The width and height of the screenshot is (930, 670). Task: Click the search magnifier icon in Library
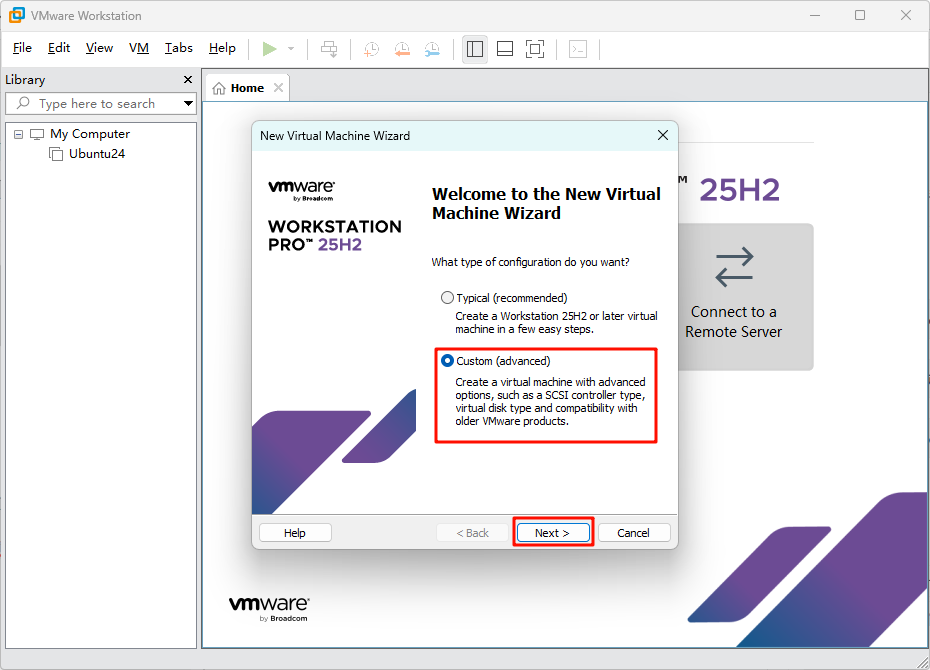23,103
